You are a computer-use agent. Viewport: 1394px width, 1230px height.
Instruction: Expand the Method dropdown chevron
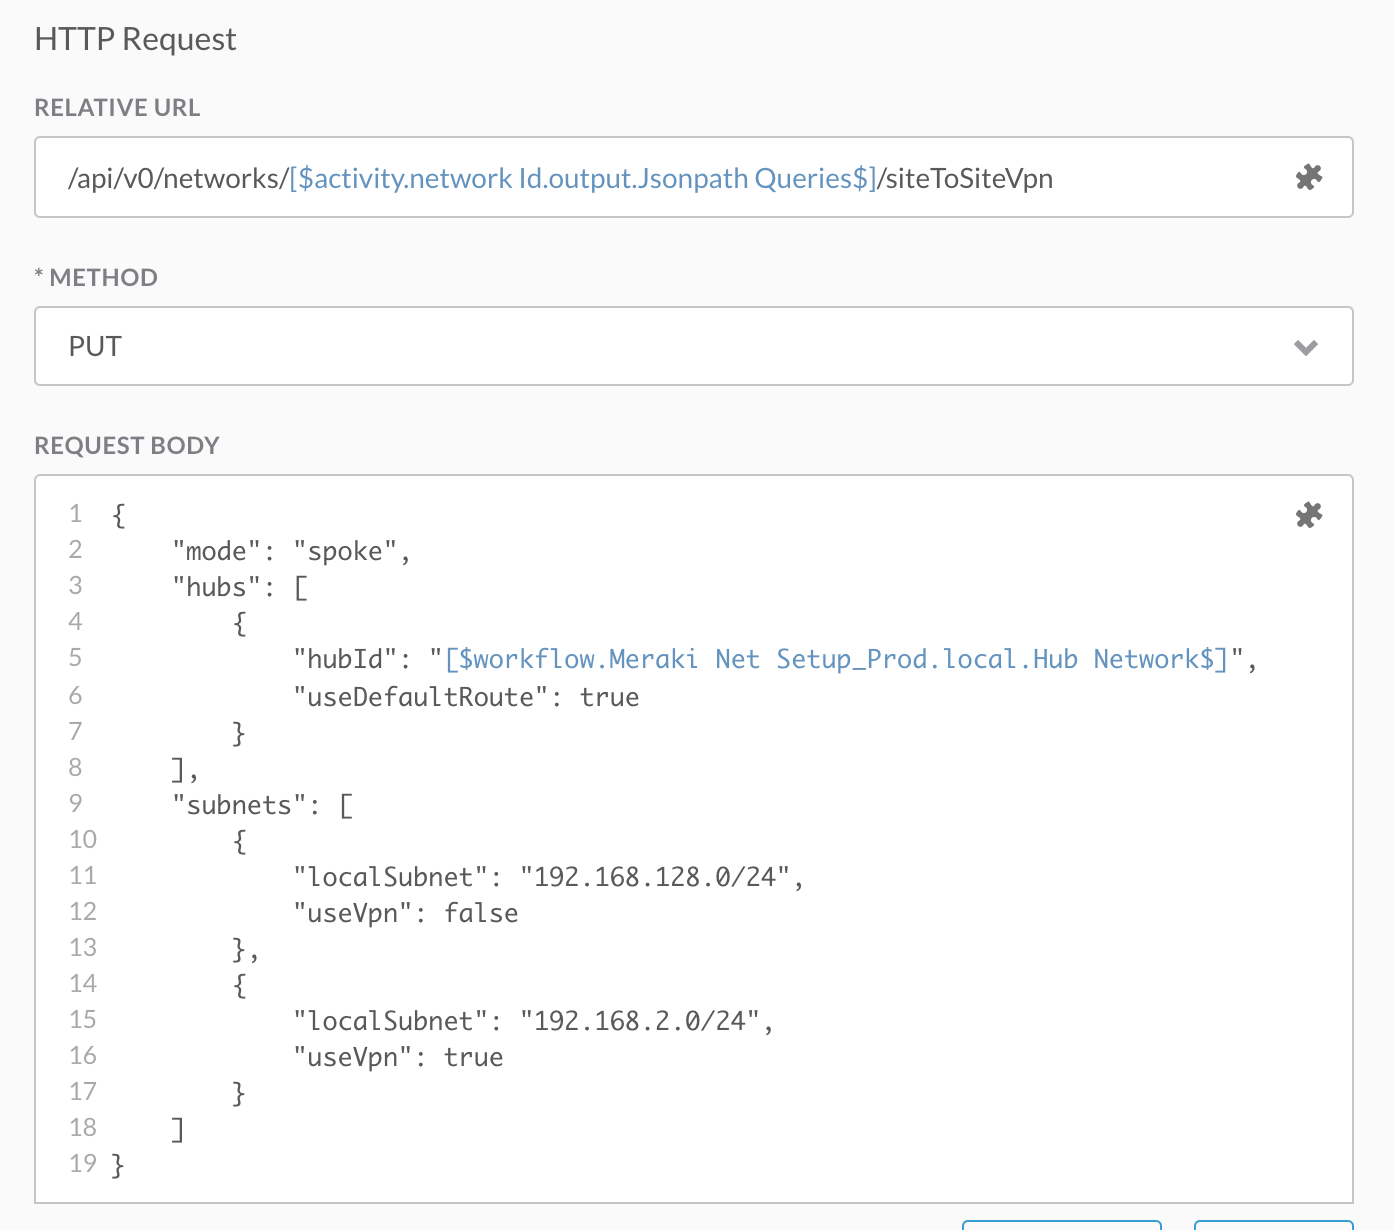point(1305,347)
